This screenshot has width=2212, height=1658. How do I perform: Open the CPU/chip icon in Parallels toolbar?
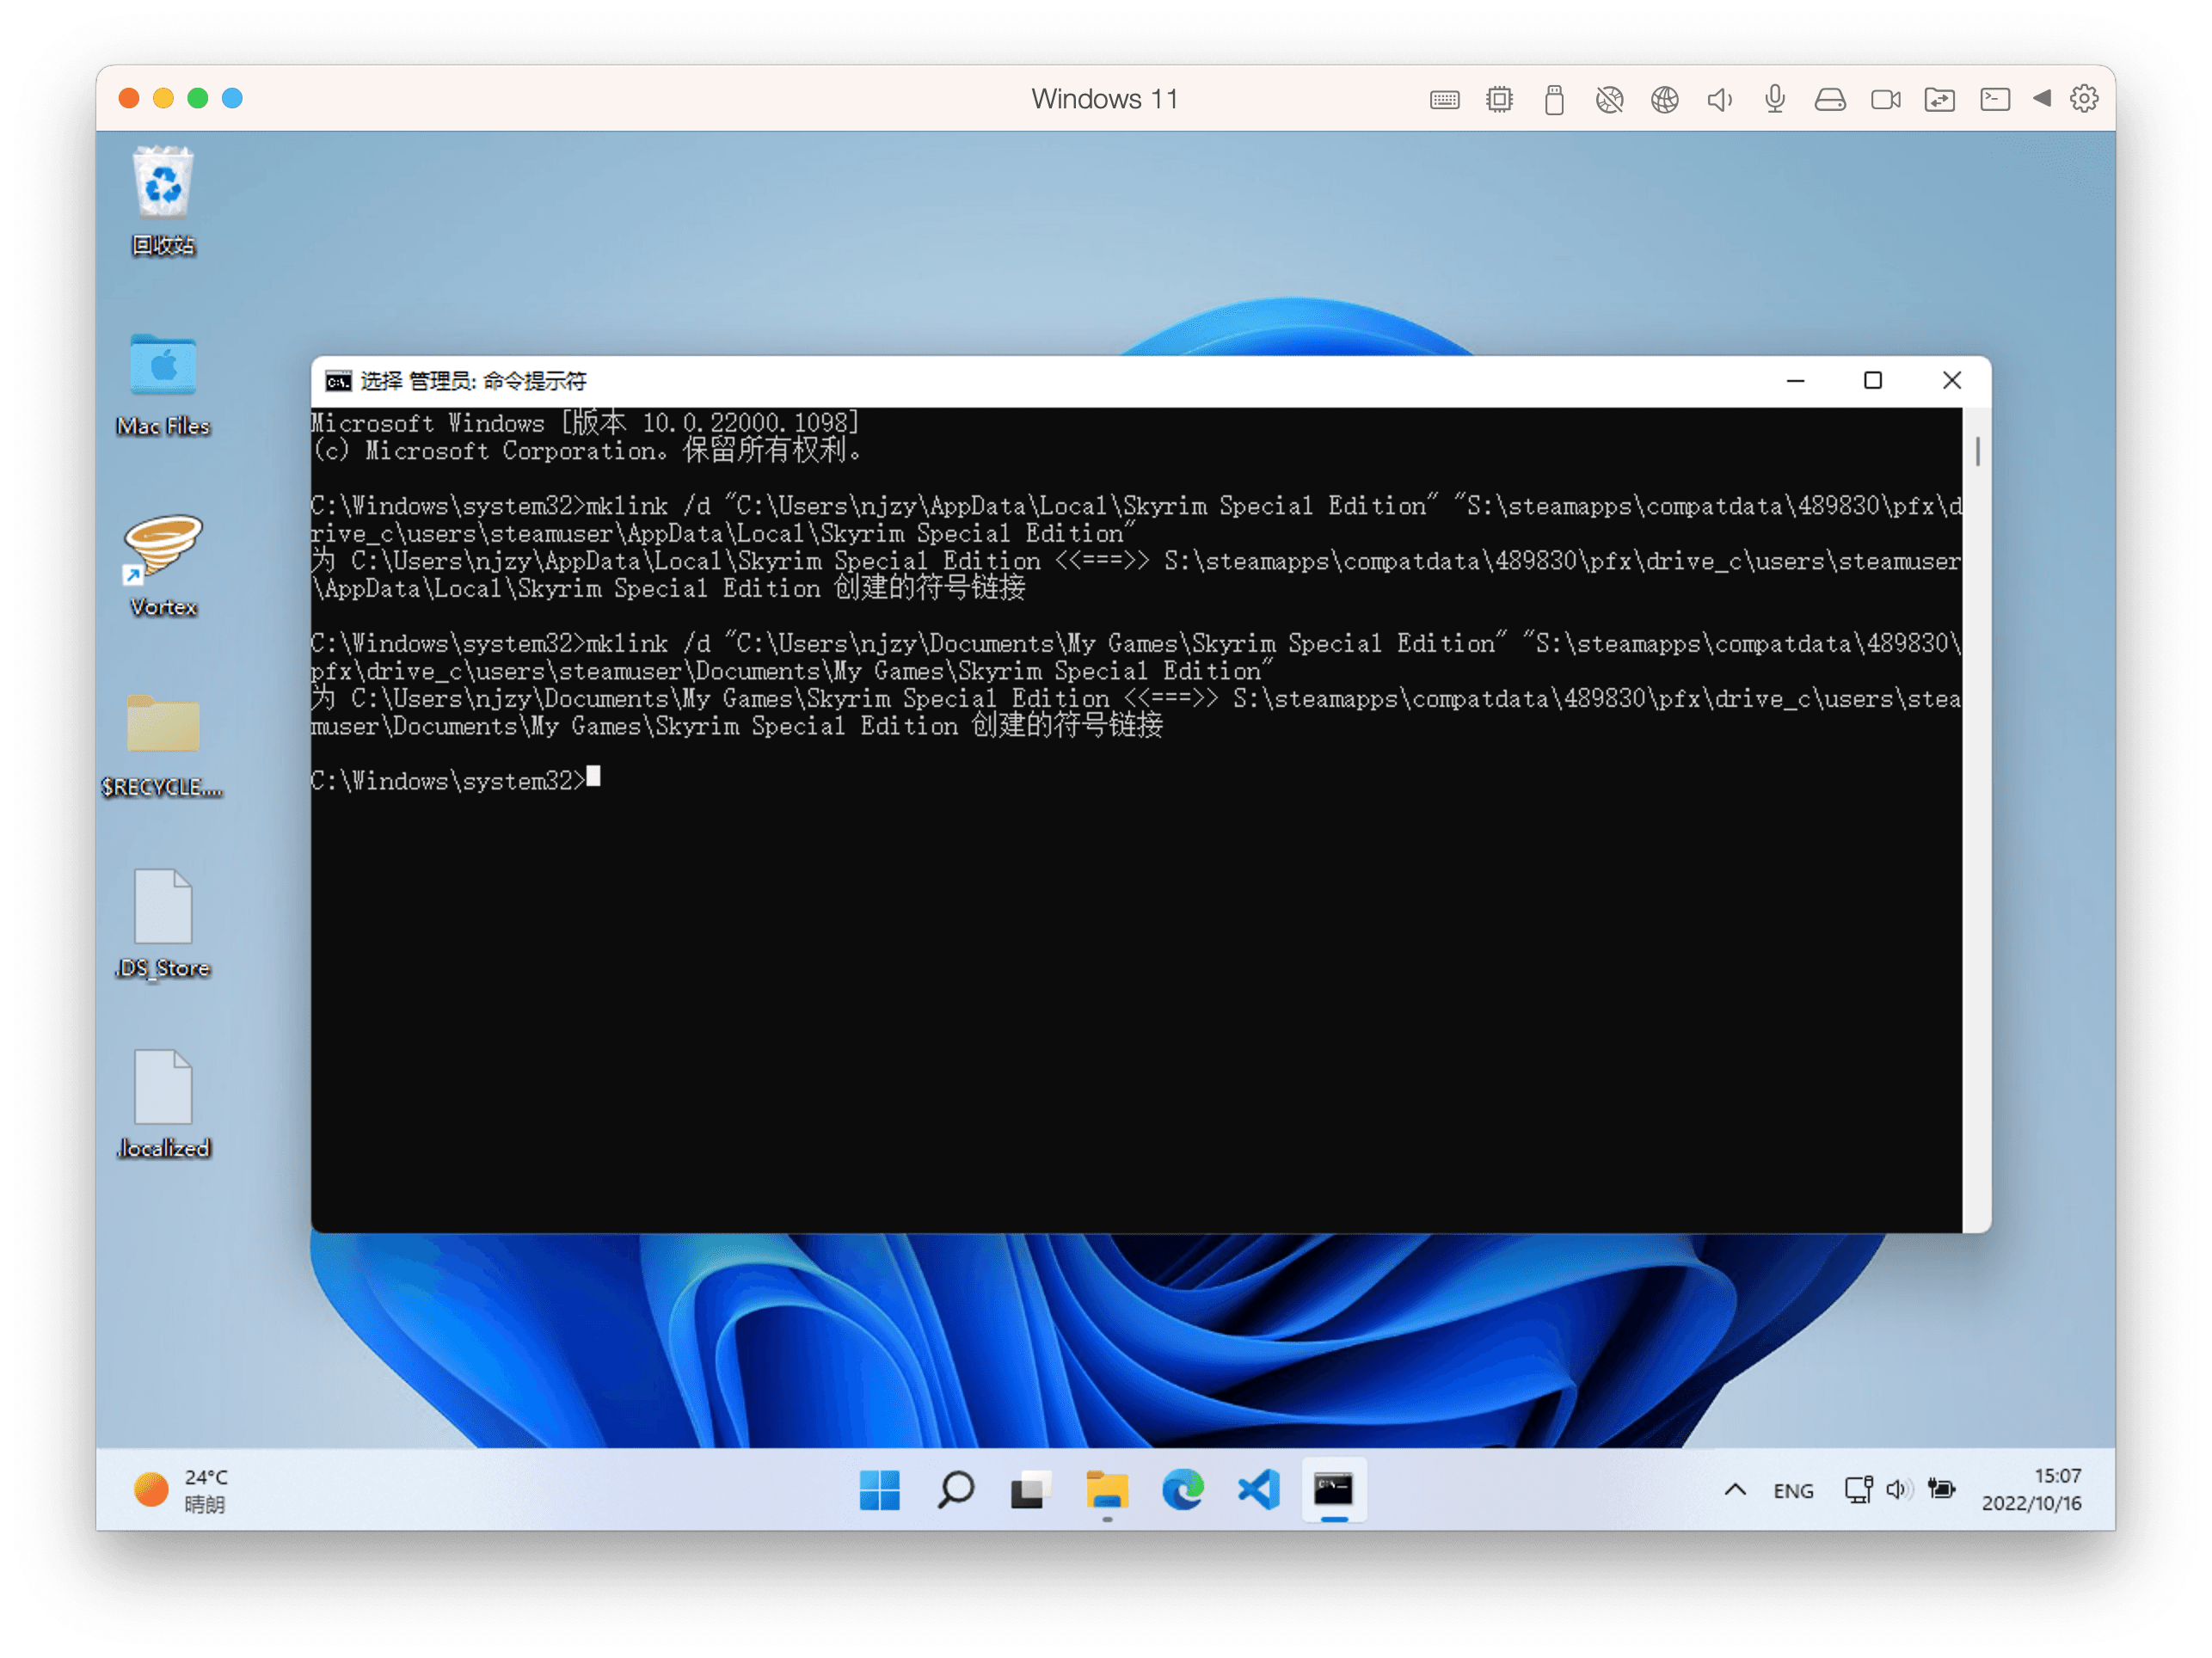[x=1499, y=99]
